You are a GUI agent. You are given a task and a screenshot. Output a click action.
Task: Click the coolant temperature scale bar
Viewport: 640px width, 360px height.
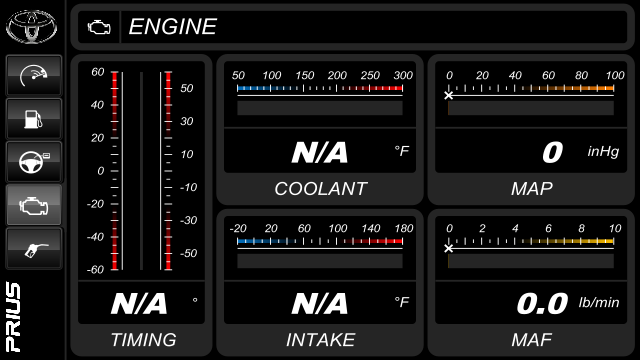pyautogui.click(x=320, y=88)
